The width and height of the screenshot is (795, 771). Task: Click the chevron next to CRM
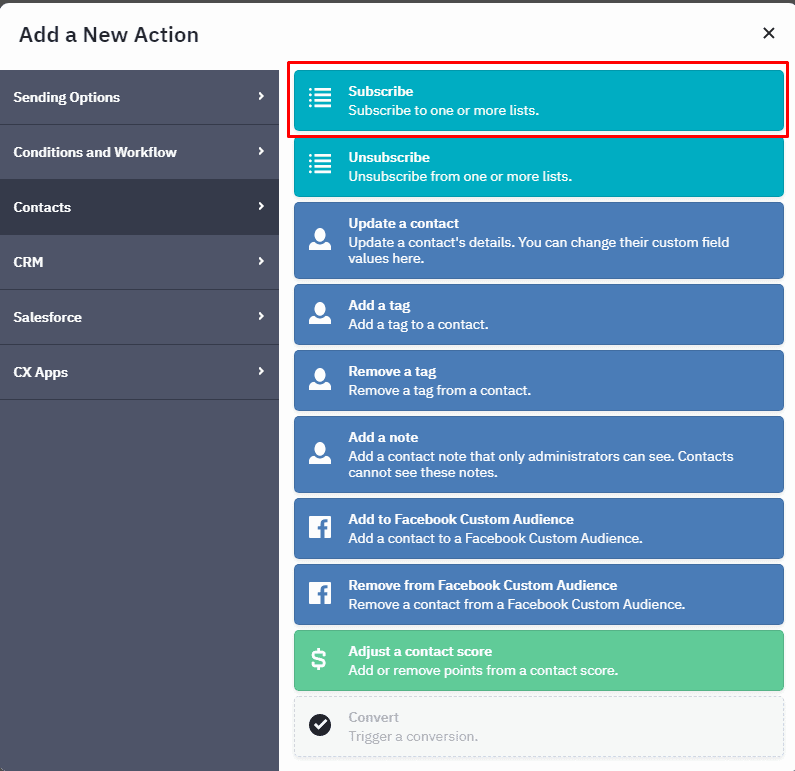pyautogui.click(x=261, y=261)
